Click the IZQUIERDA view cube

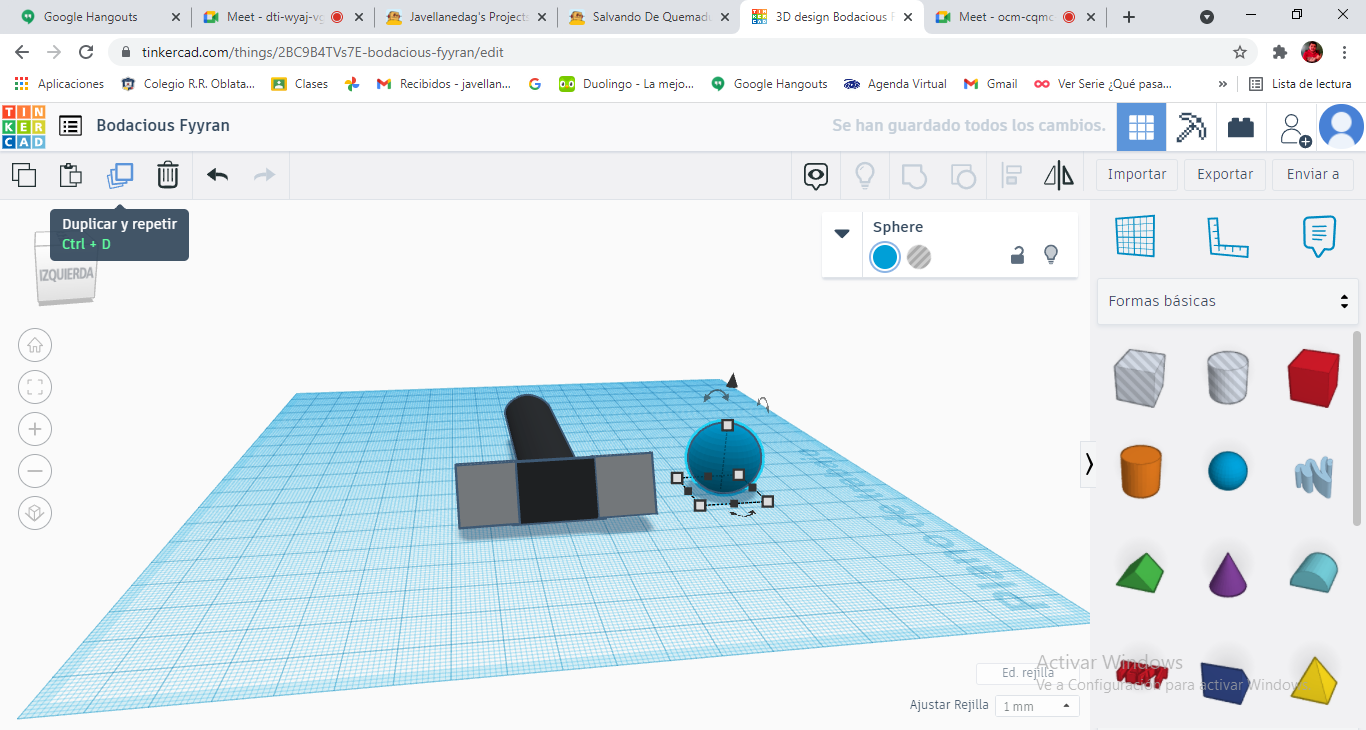pos(67,273)
